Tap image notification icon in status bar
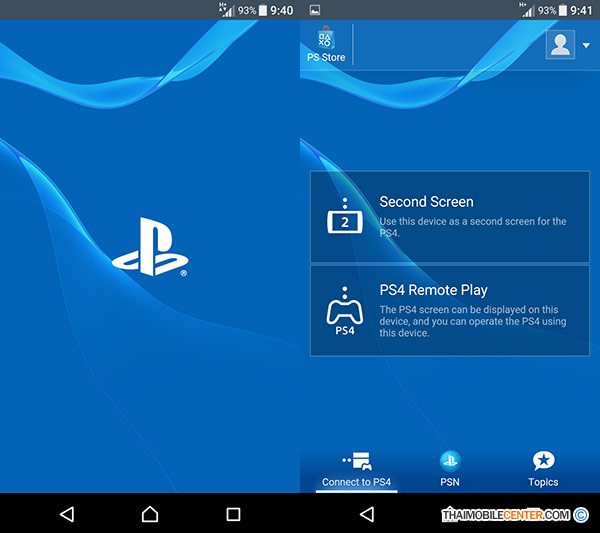 (315, 10)
